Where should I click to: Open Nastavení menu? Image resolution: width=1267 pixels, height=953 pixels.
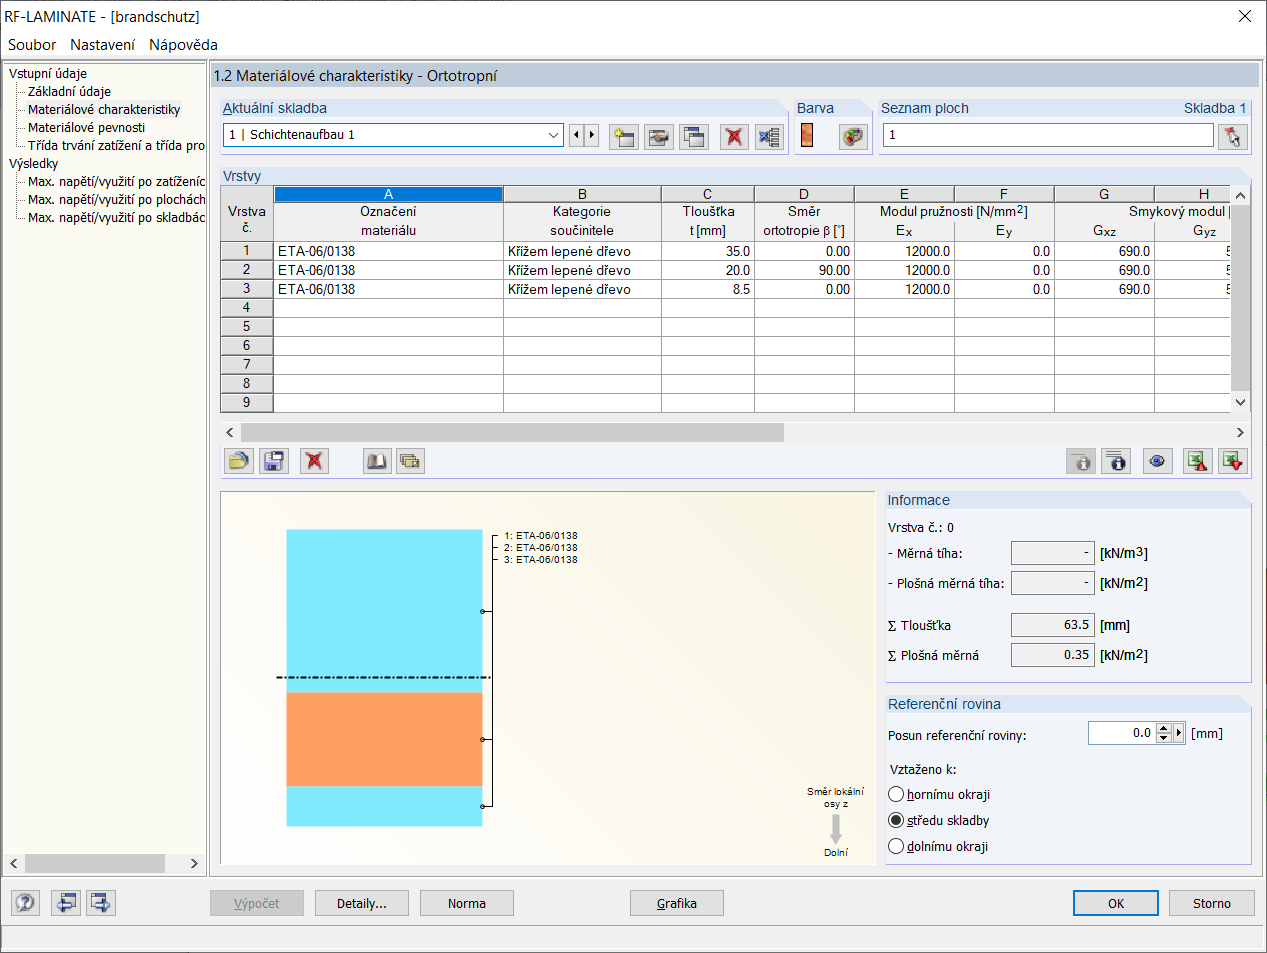102,45
